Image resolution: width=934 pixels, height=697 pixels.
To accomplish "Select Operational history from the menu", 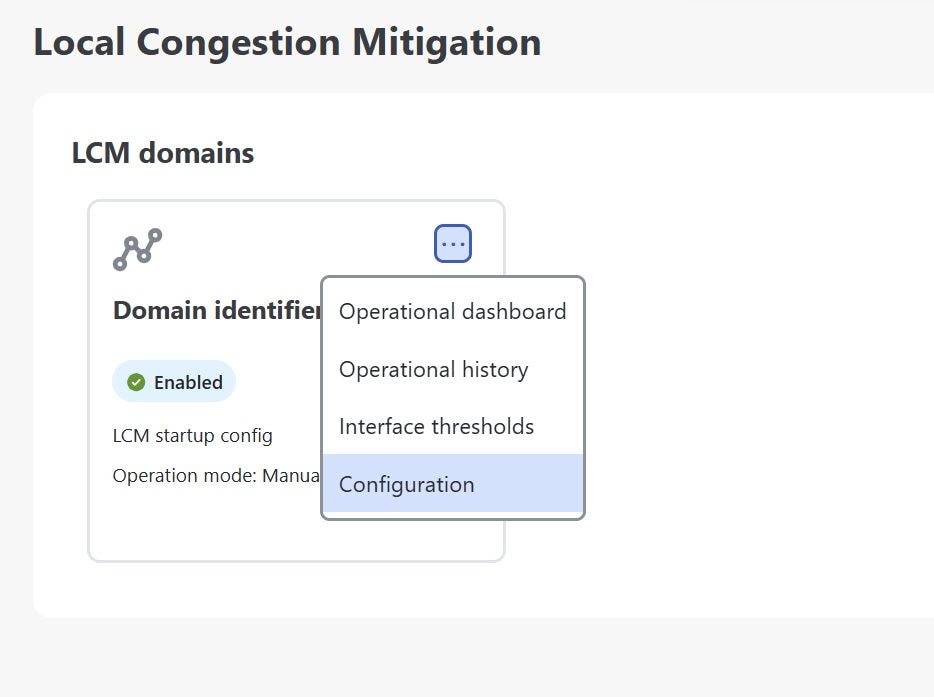I will tap(433, 370).
